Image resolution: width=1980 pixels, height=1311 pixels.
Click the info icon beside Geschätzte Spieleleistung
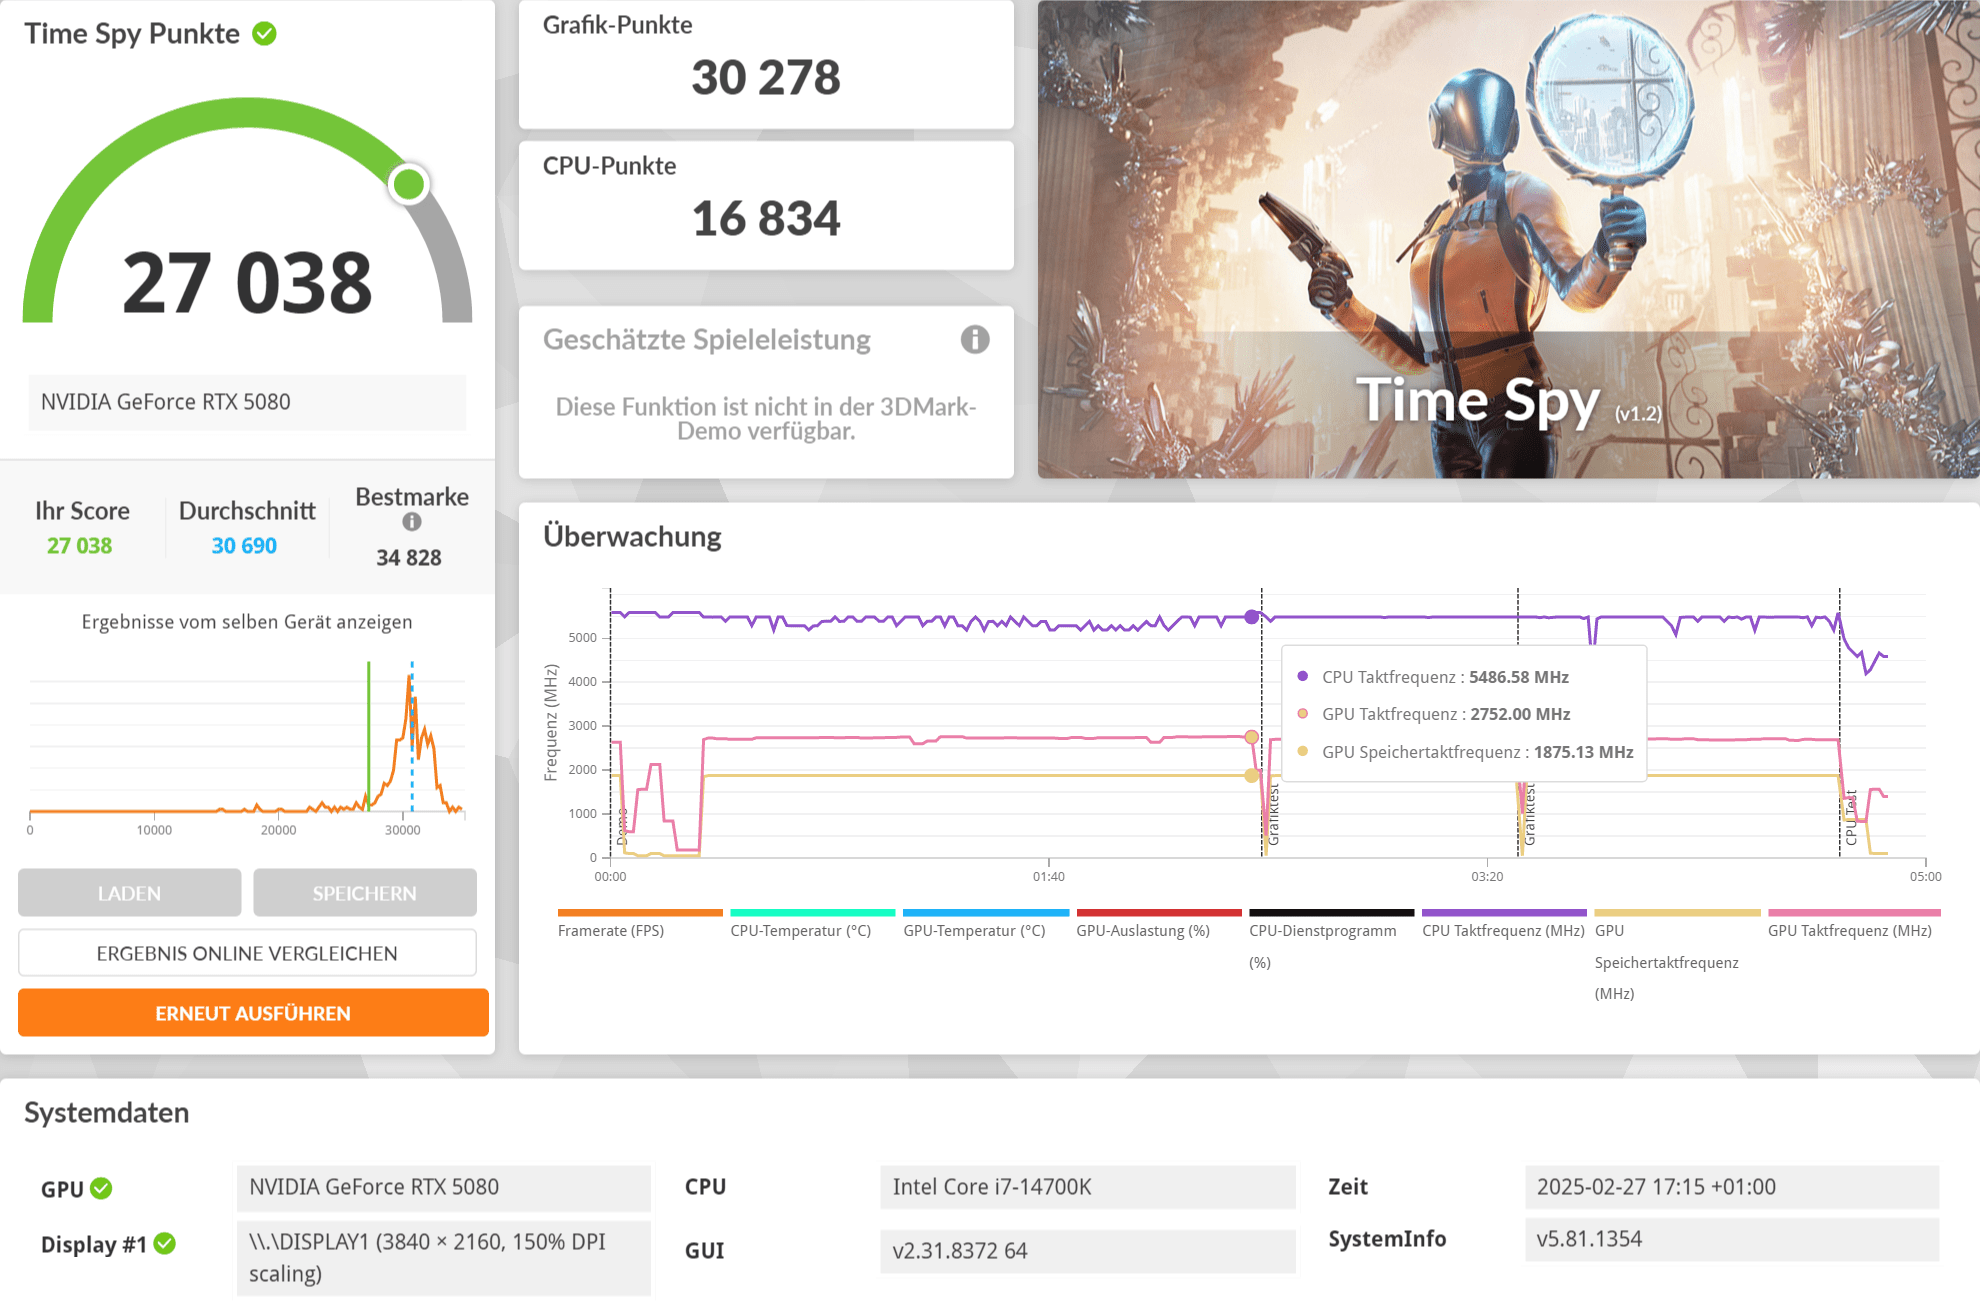tap(974, 340)
